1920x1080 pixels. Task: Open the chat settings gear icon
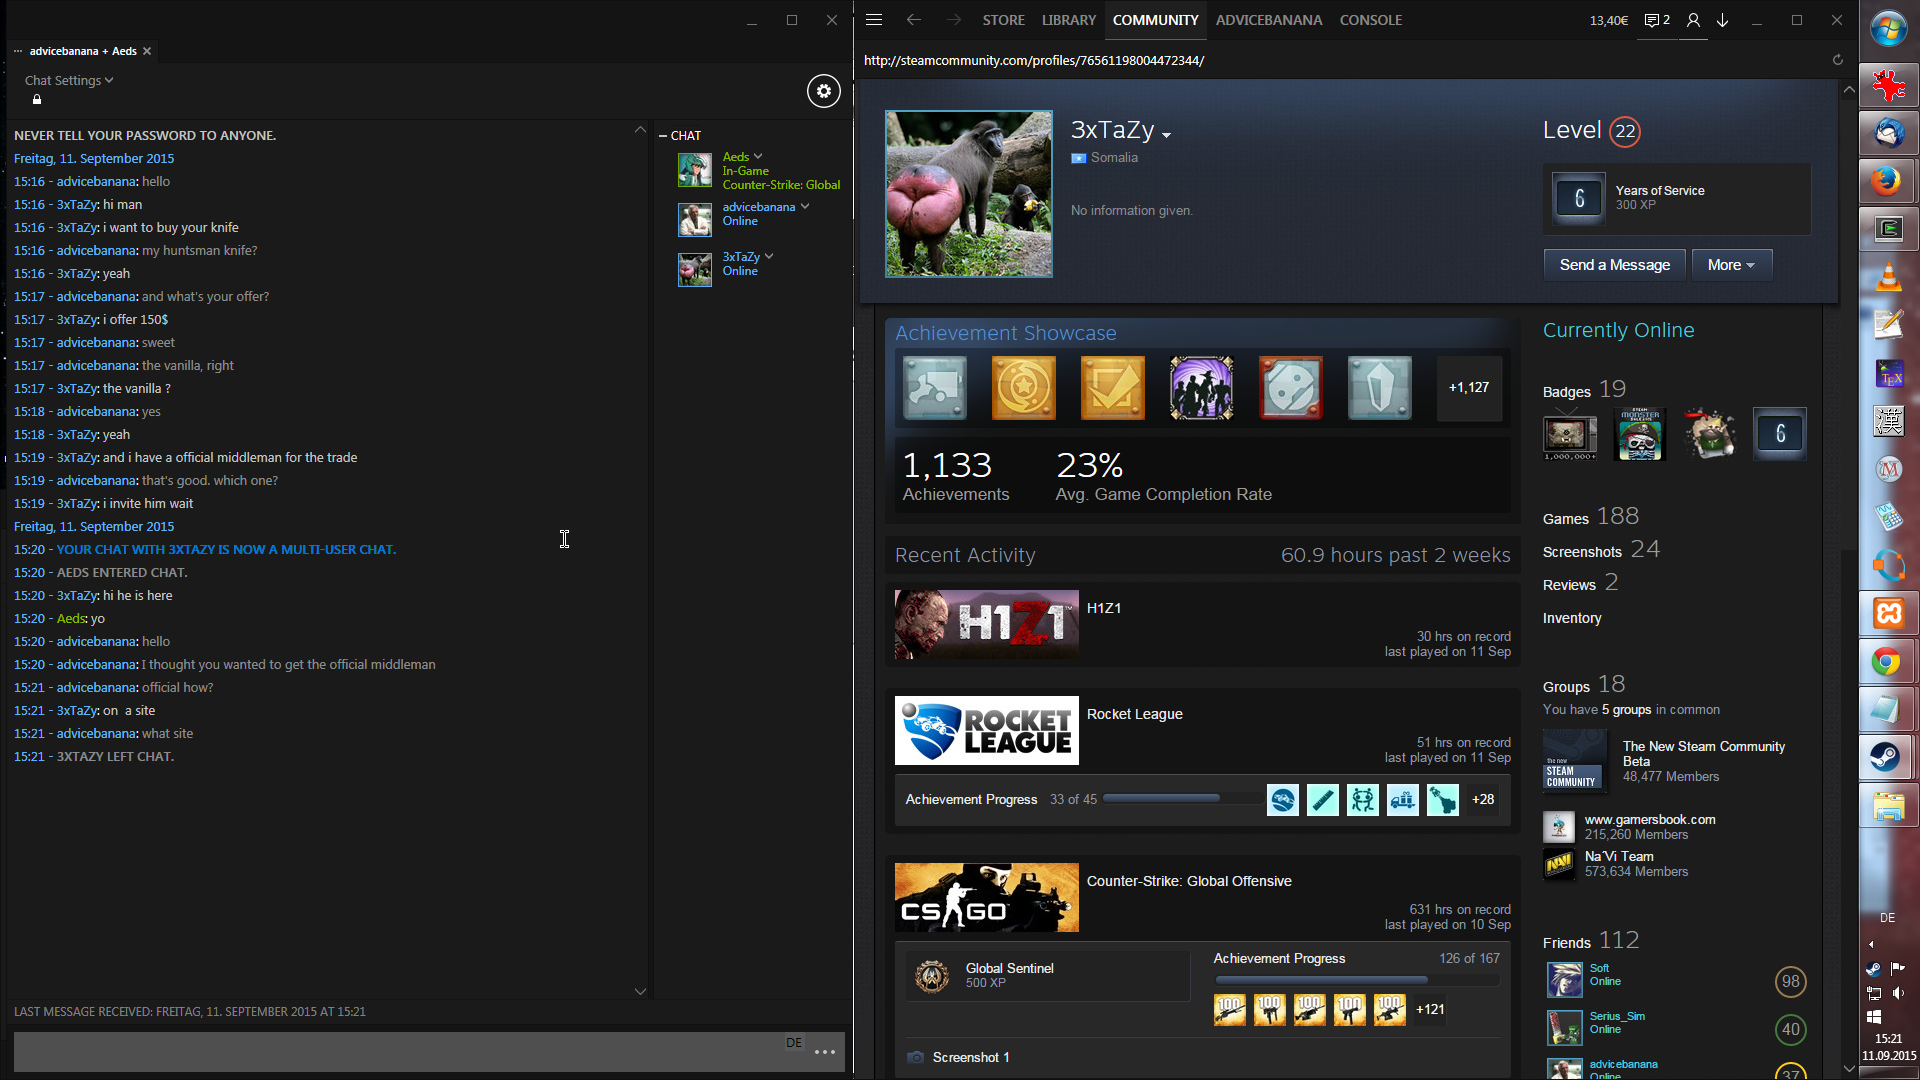[x=823, y=91]
